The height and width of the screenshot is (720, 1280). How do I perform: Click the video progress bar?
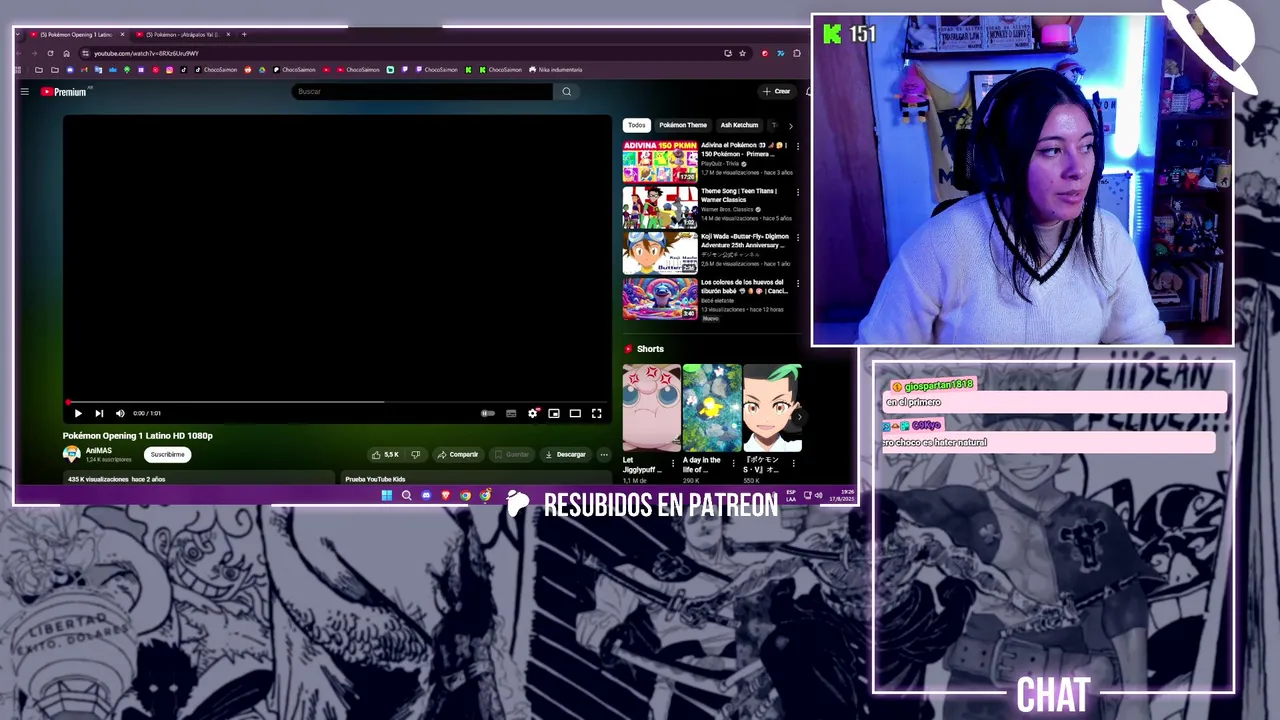tap(338, 402)
